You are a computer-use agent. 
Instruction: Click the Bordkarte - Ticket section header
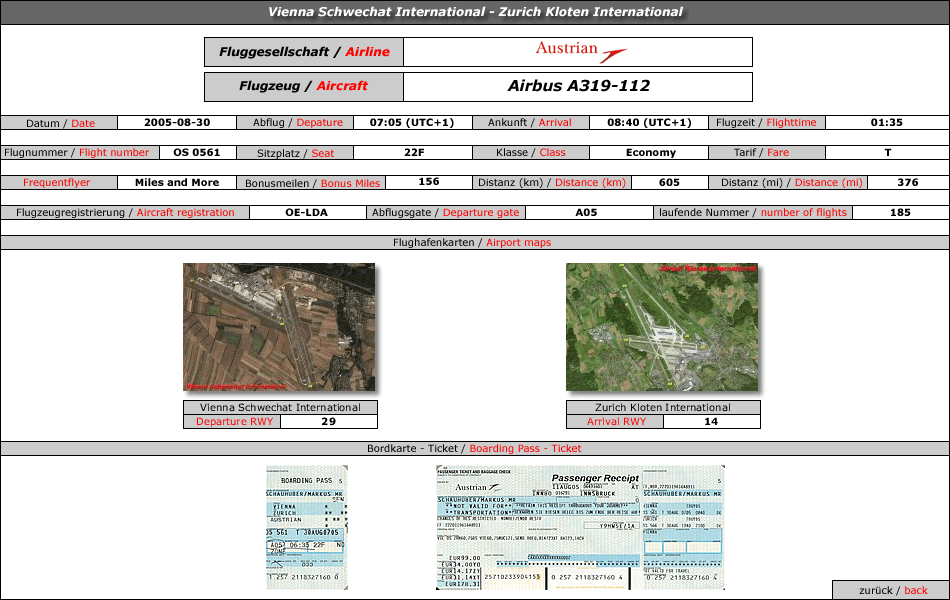tap(474, 448)
